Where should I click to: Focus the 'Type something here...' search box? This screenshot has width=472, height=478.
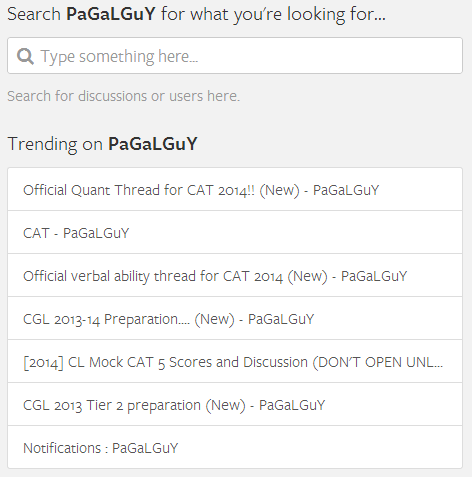235,56
